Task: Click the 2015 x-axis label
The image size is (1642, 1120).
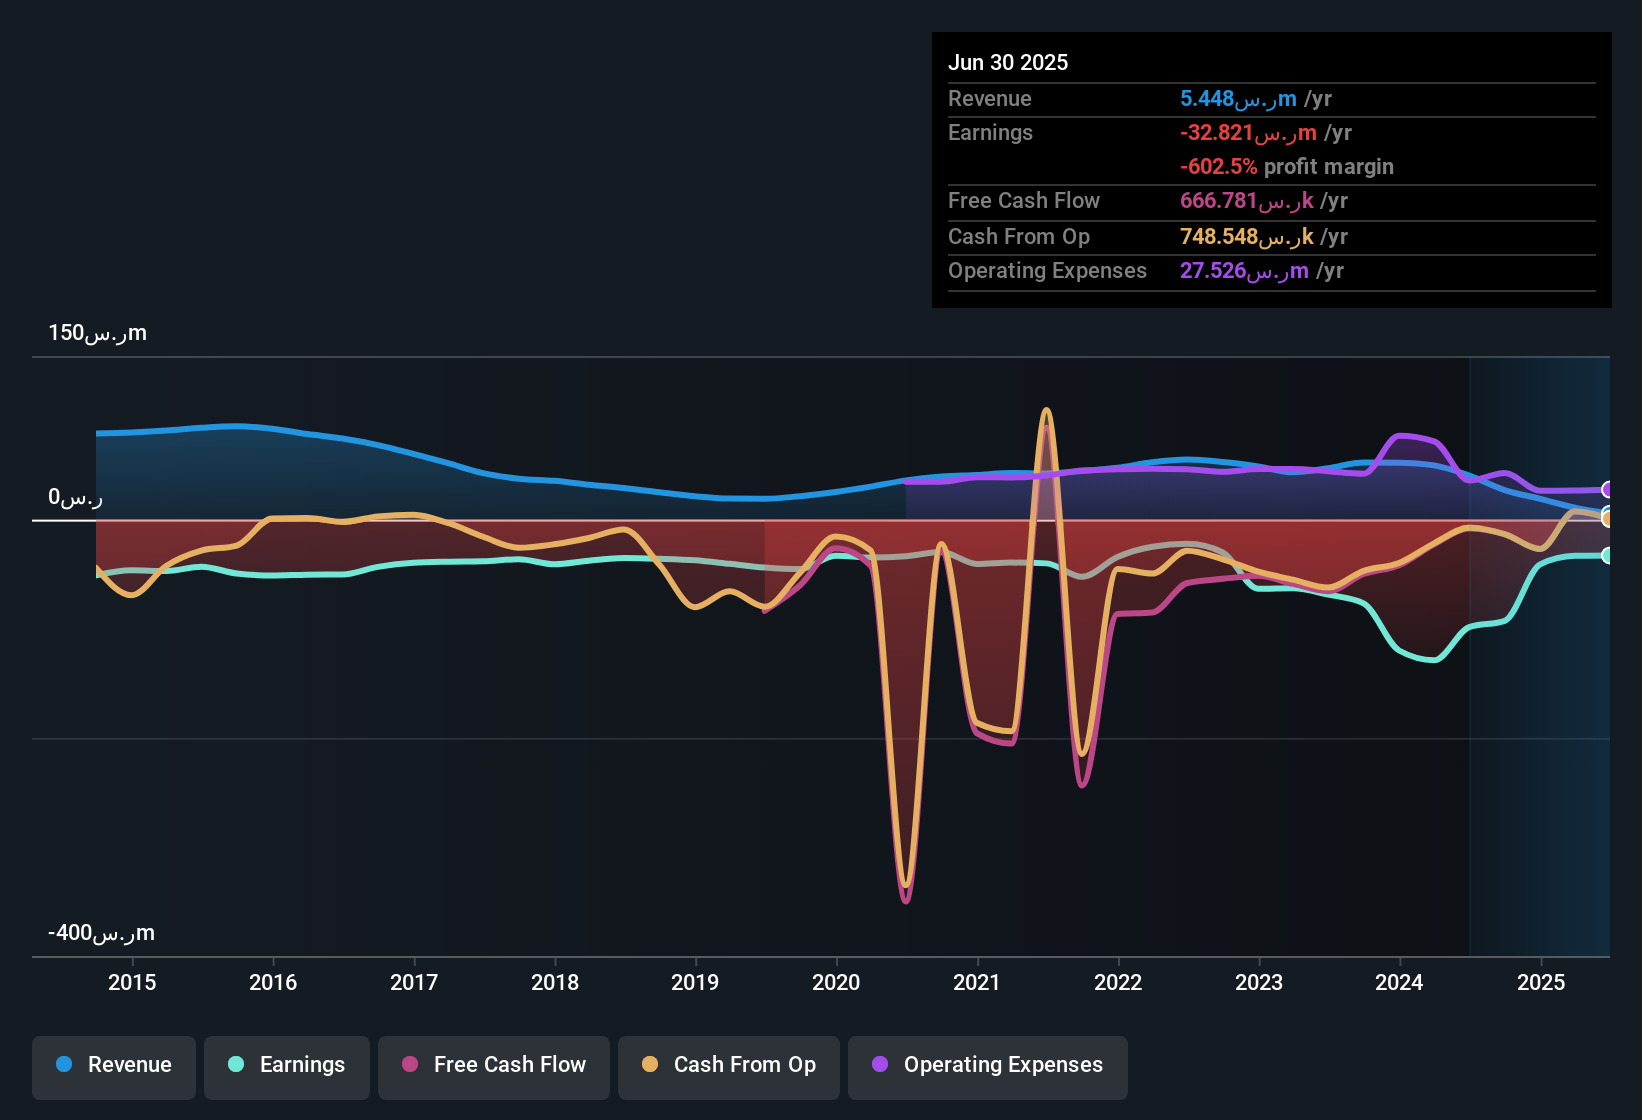Action: click(132, 982)
